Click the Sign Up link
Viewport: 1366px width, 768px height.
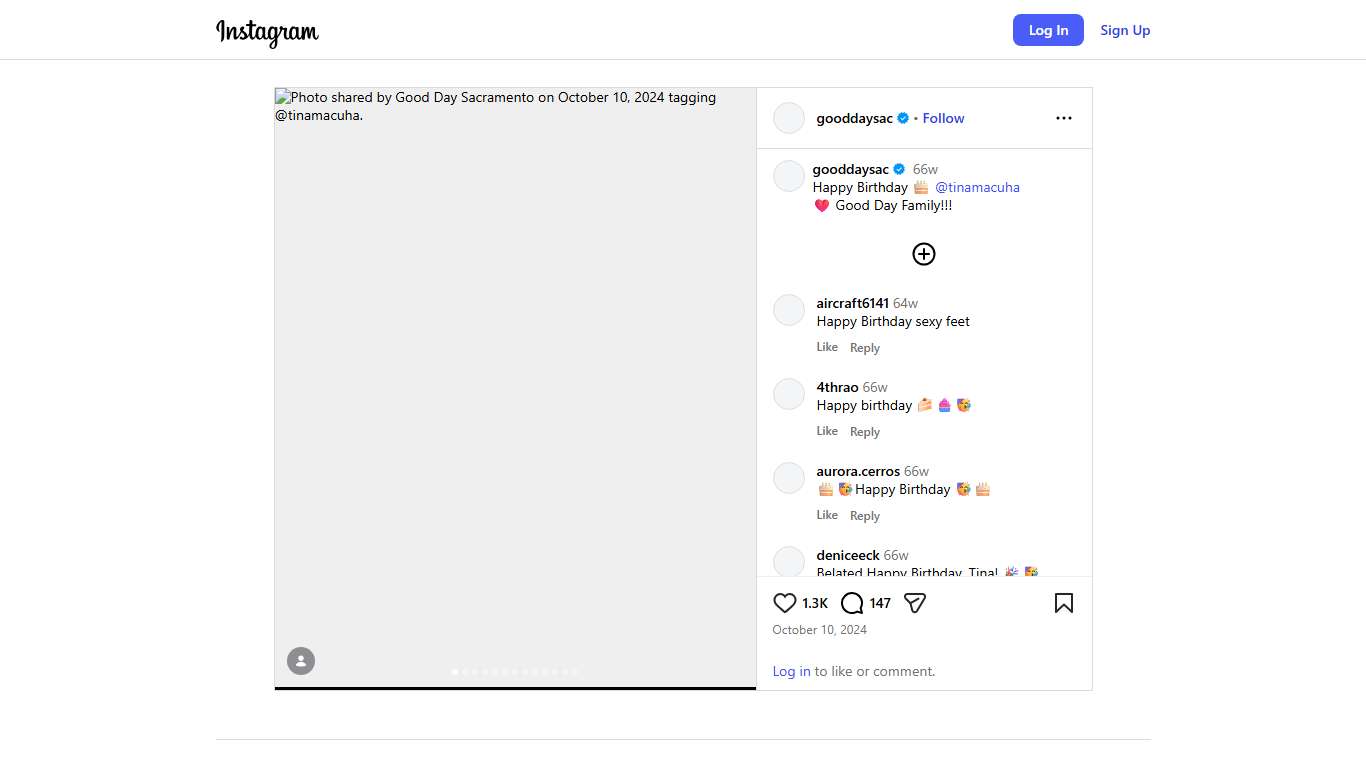tap(1125, 30)
